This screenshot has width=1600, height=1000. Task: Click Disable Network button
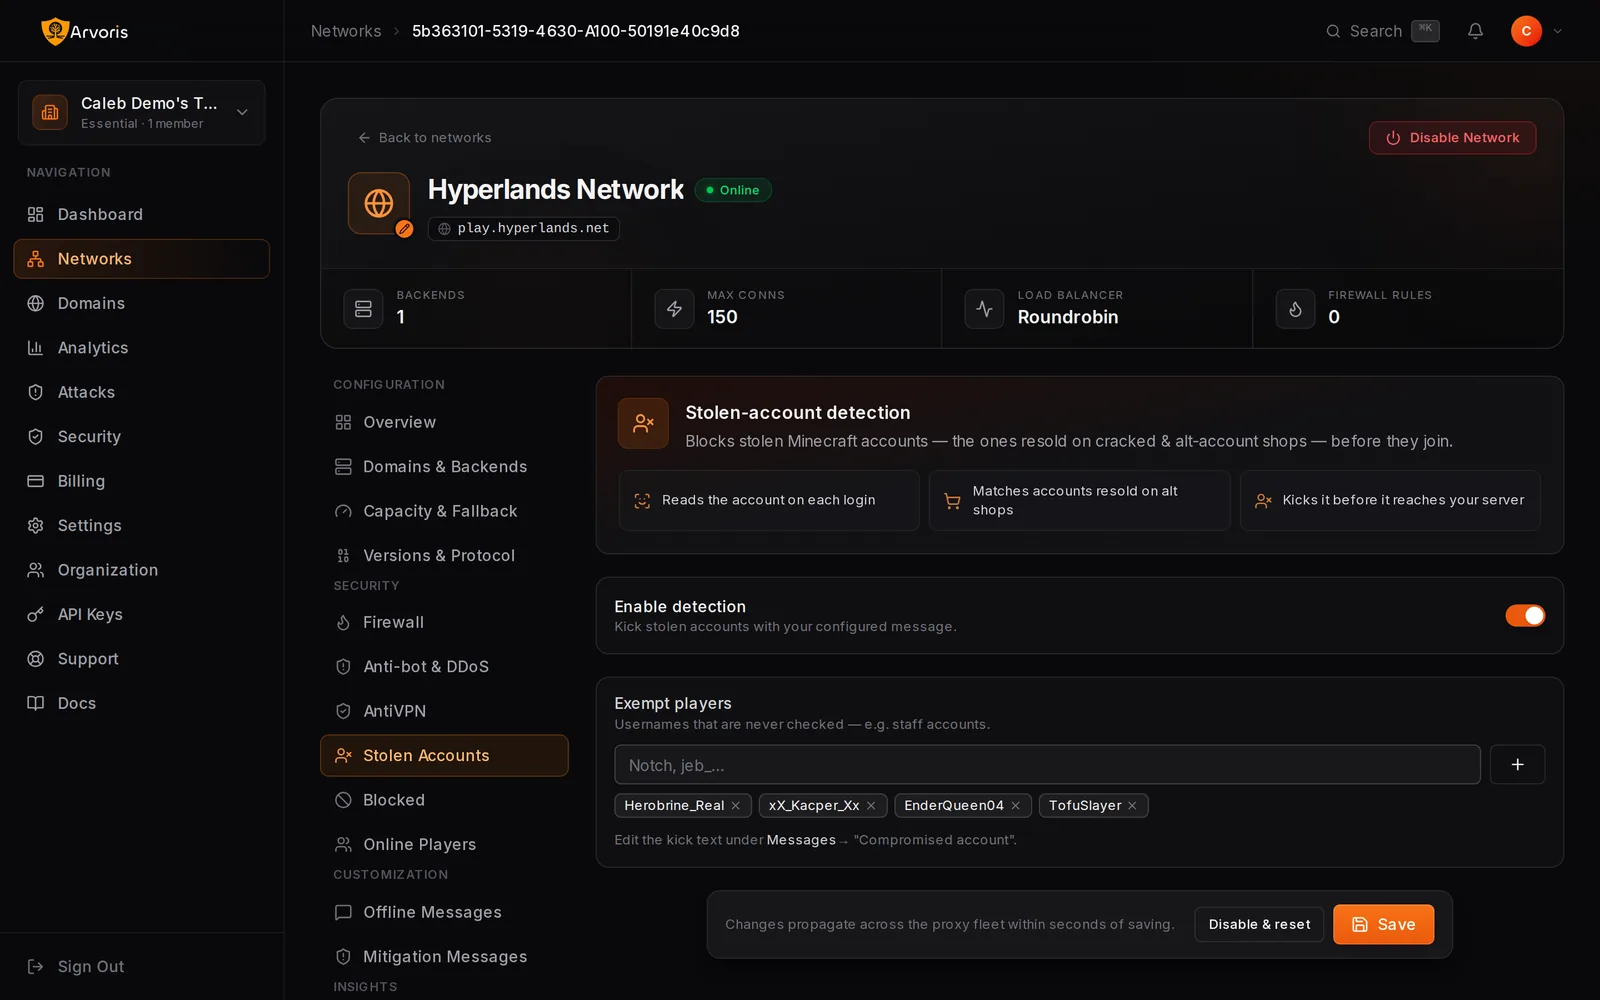[x=1452, y=138]
